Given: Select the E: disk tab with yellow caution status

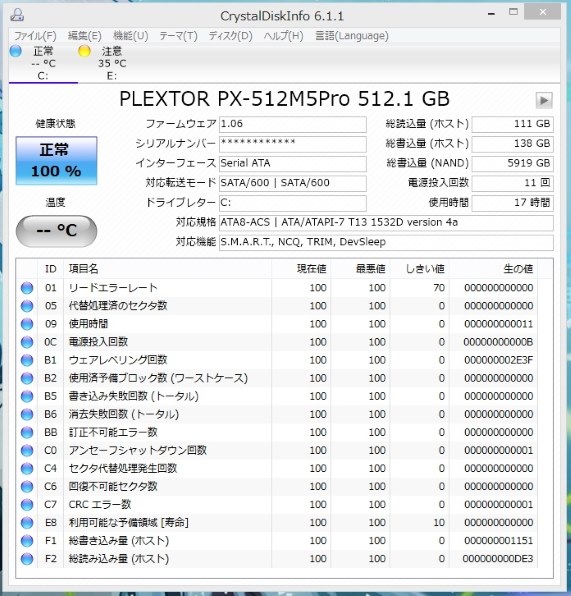Looking at the screenshot, I should (111, 63).
